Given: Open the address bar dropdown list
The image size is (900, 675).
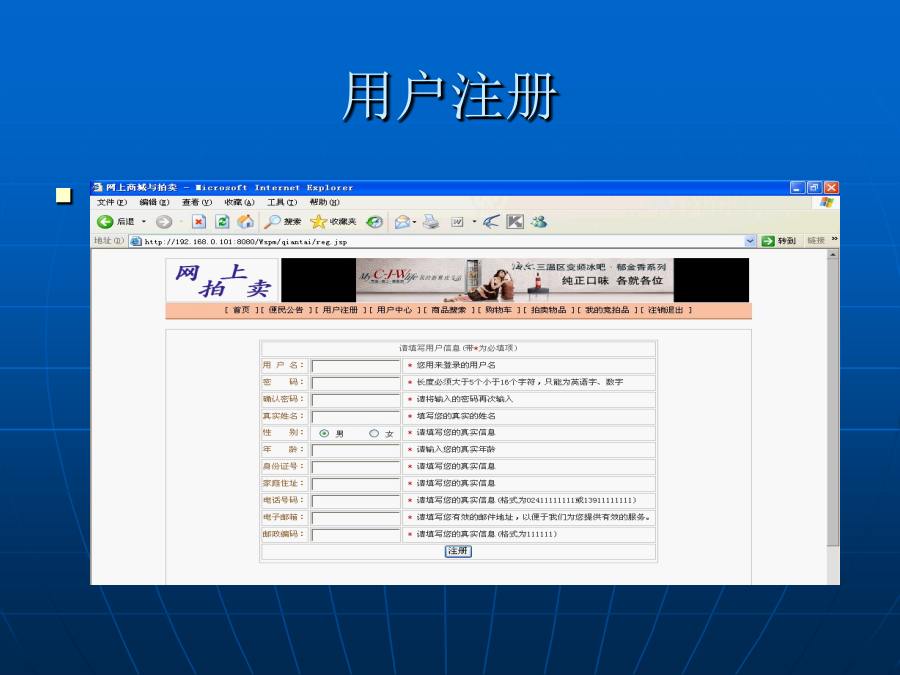Looking at the screenshot, I should tap(750, 241).
